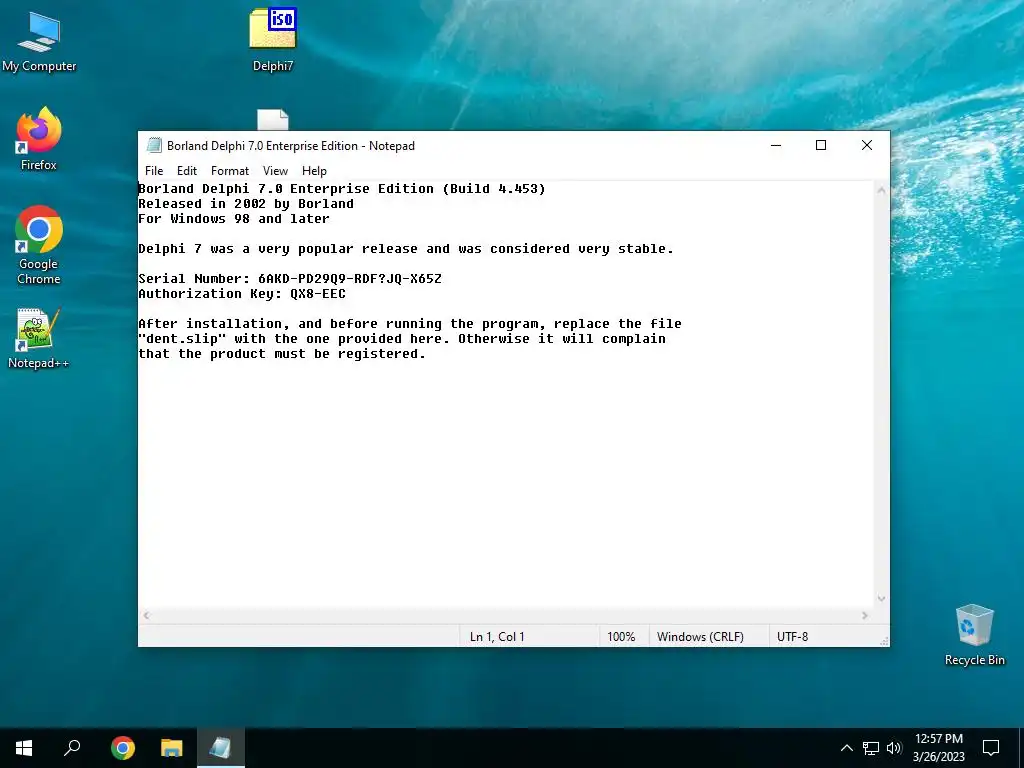
Task: Click the Notepad window title text
Action: [291, 146]
